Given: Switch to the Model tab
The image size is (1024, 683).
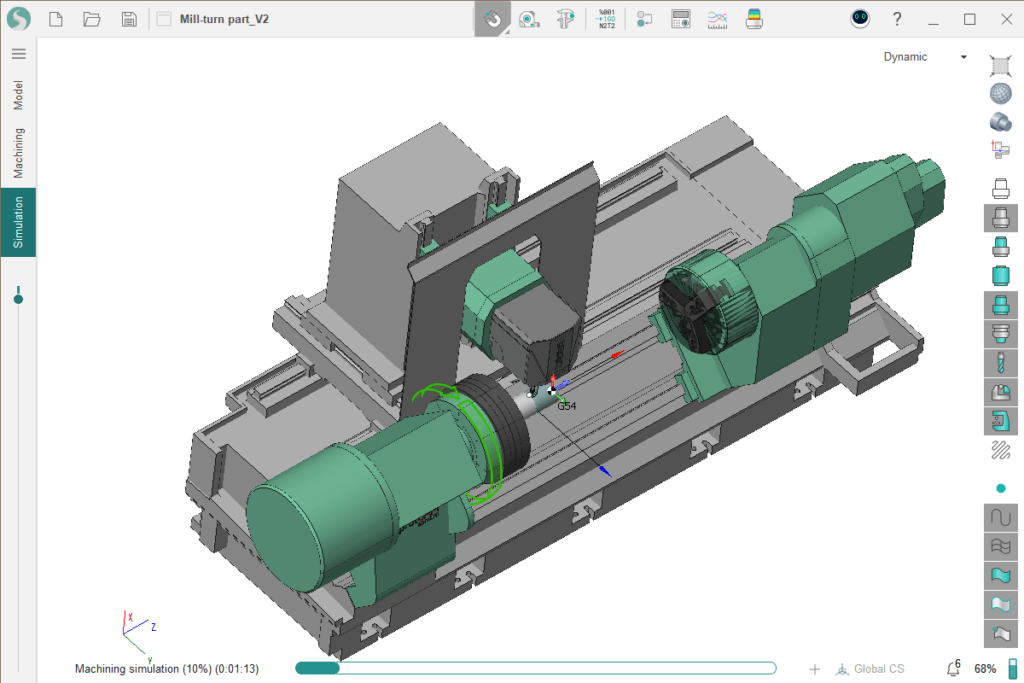Looking at the screenshot, I should 18,96.
